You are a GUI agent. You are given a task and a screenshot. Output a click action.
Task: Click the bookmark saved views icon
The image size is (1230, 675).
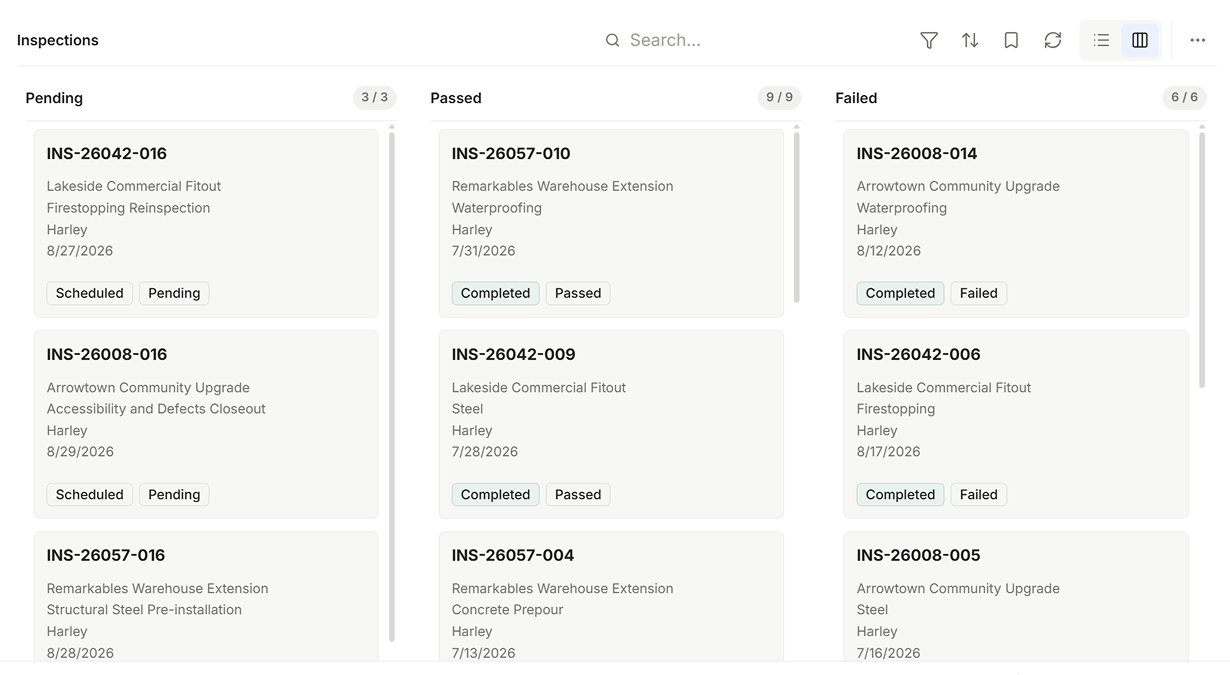tap(1011, 40)
